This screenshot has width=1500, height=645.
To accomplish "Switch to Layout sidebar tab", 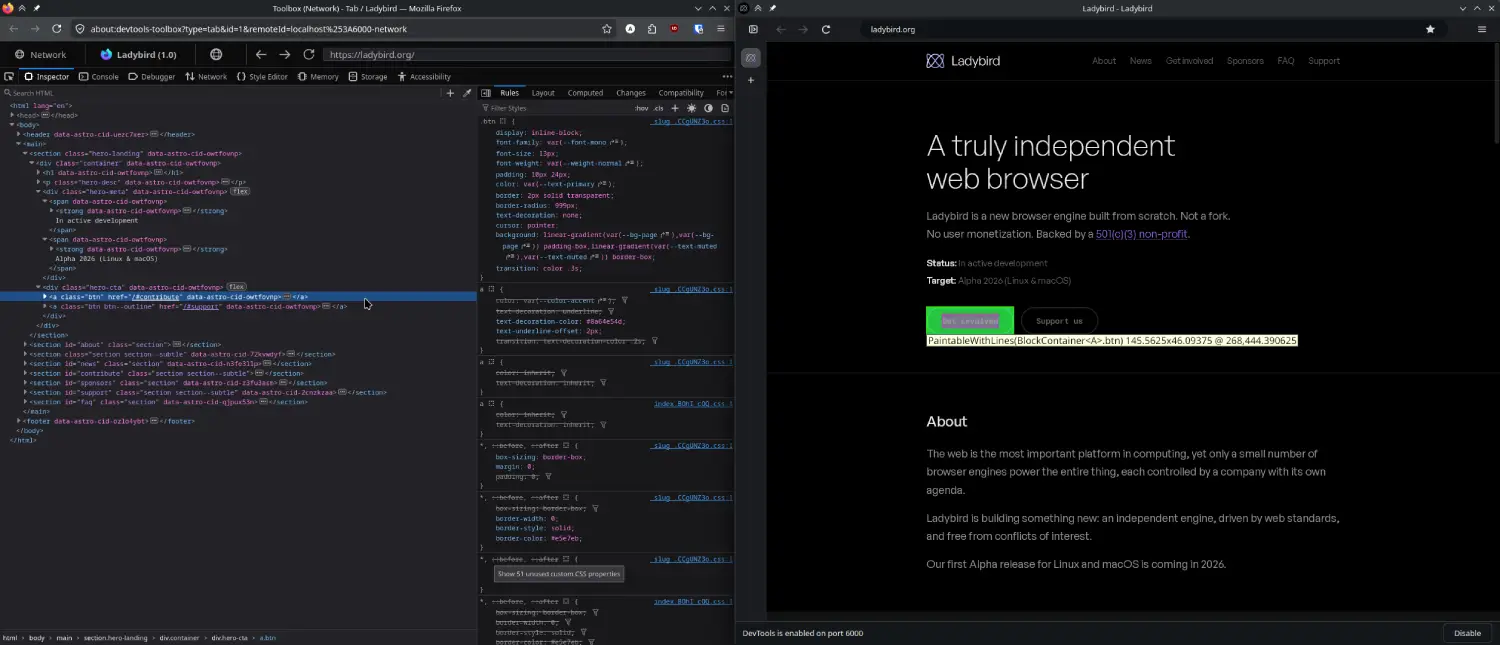I will [543, 93].
